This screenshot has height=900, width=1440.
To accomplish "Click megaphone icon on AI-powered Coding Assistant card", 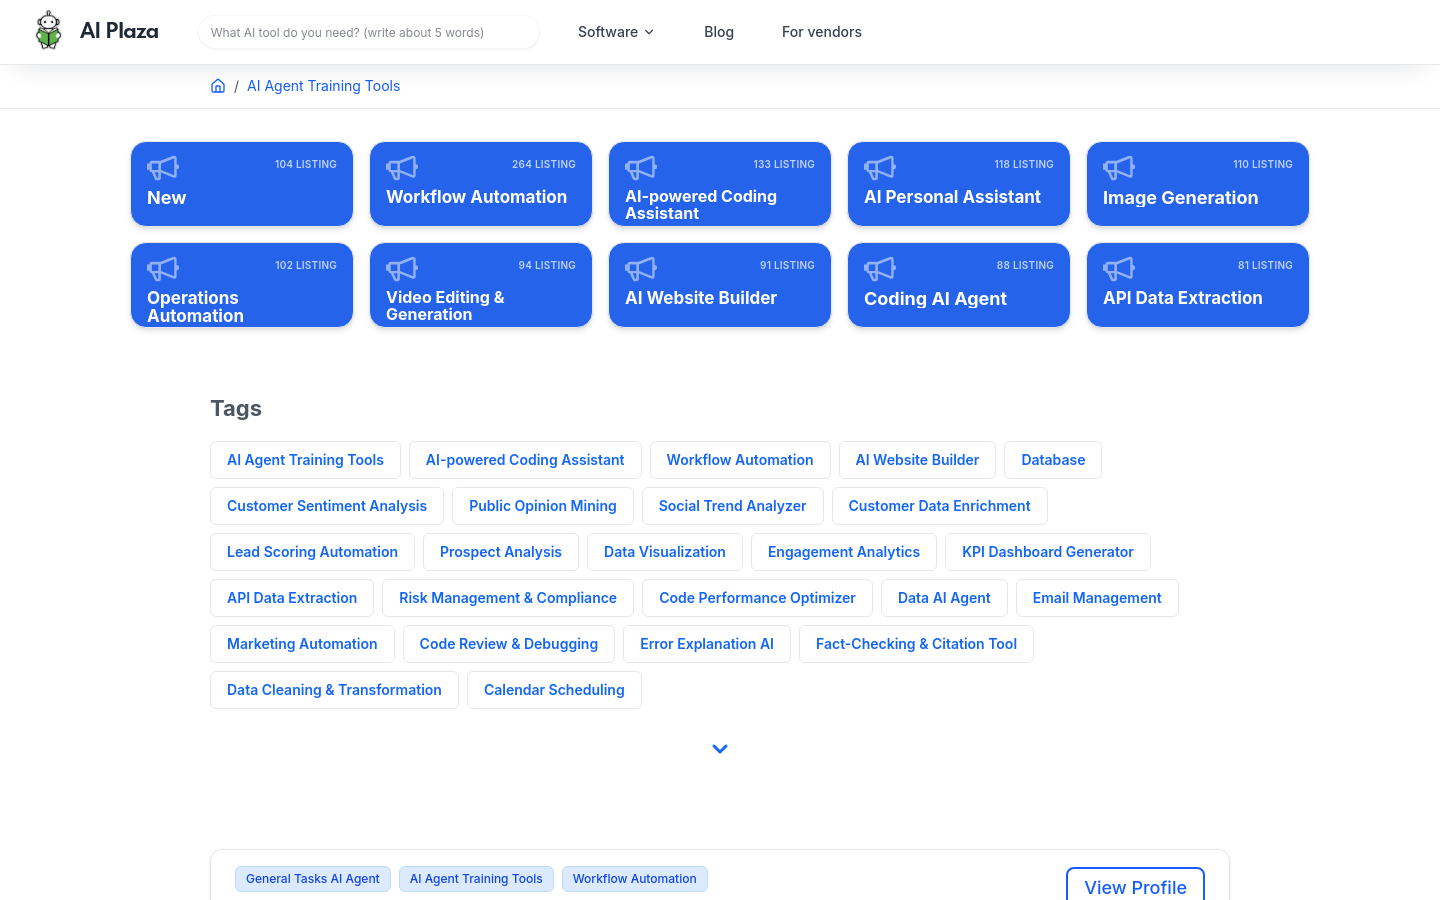I will tap(641, 168).
